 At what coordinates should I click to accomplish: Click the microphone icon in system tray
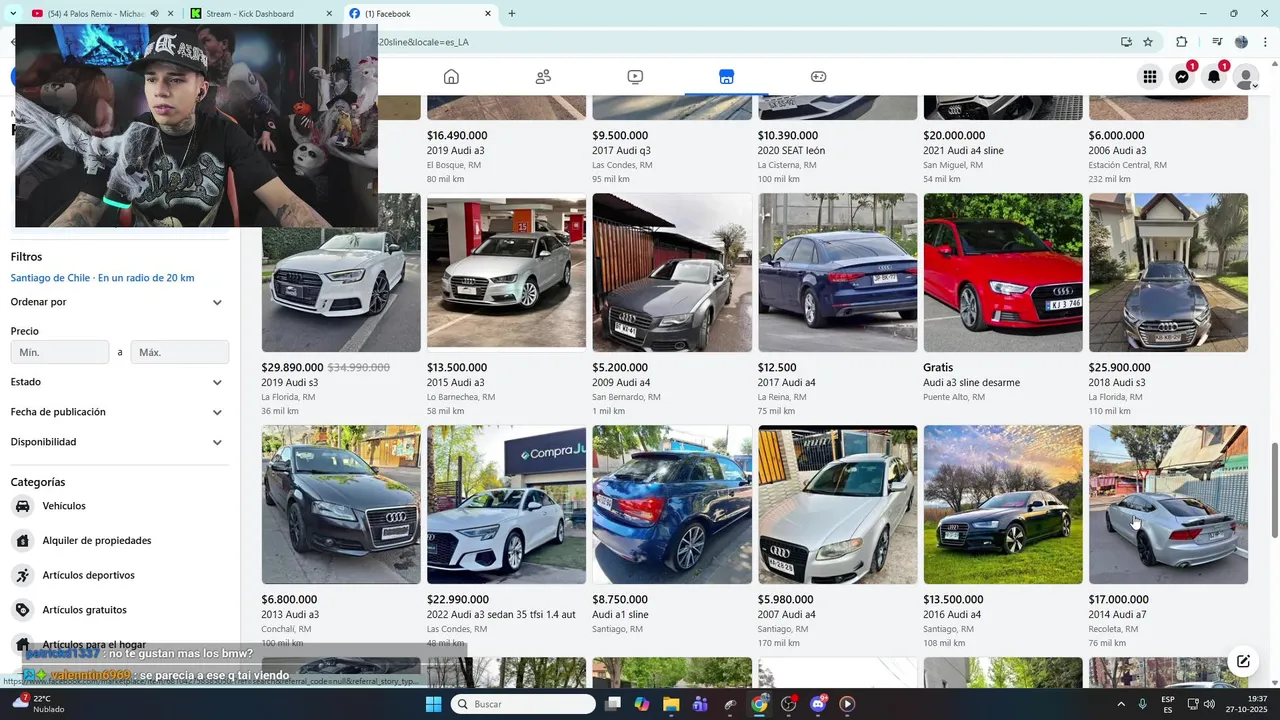coord(1142,704)
